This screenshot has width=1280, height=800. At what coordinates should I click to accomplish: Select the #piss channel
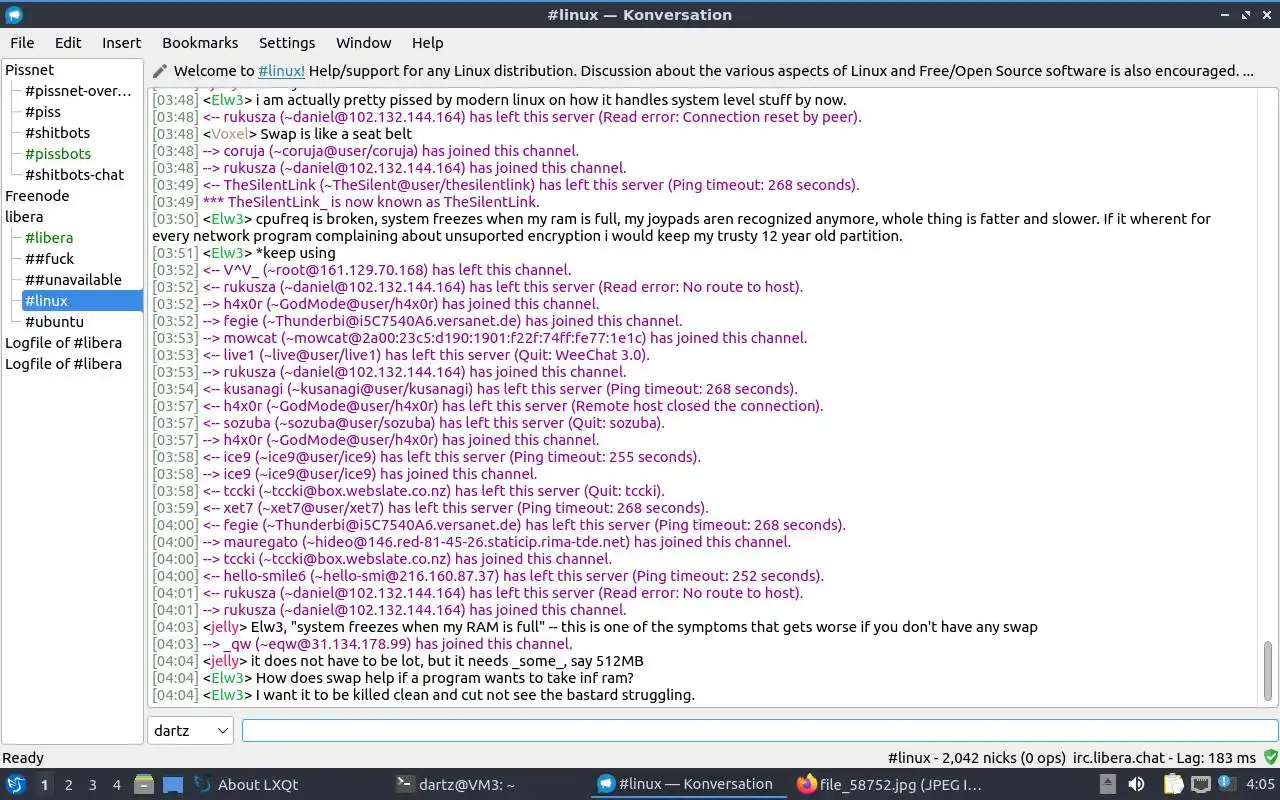43,112
